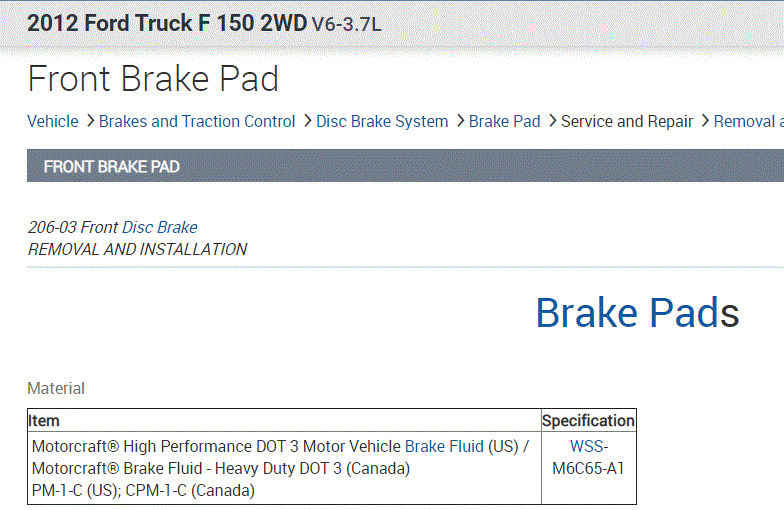
Task: Click chevron before Service and Repair
Action: (x=551, y=121)
